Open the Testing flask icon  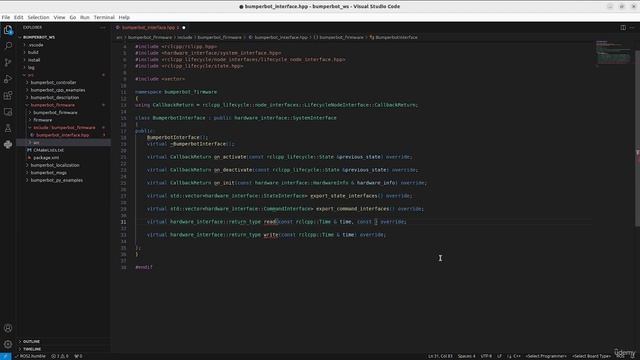8,128
